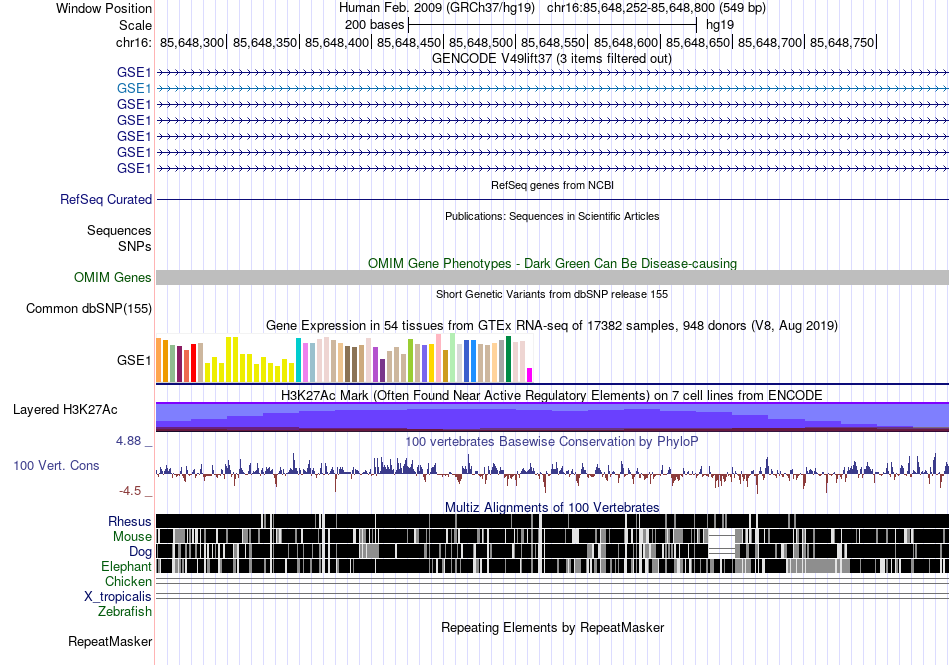
Task: Click the GTEx Gene Expression track title
Action: (552, 326)
